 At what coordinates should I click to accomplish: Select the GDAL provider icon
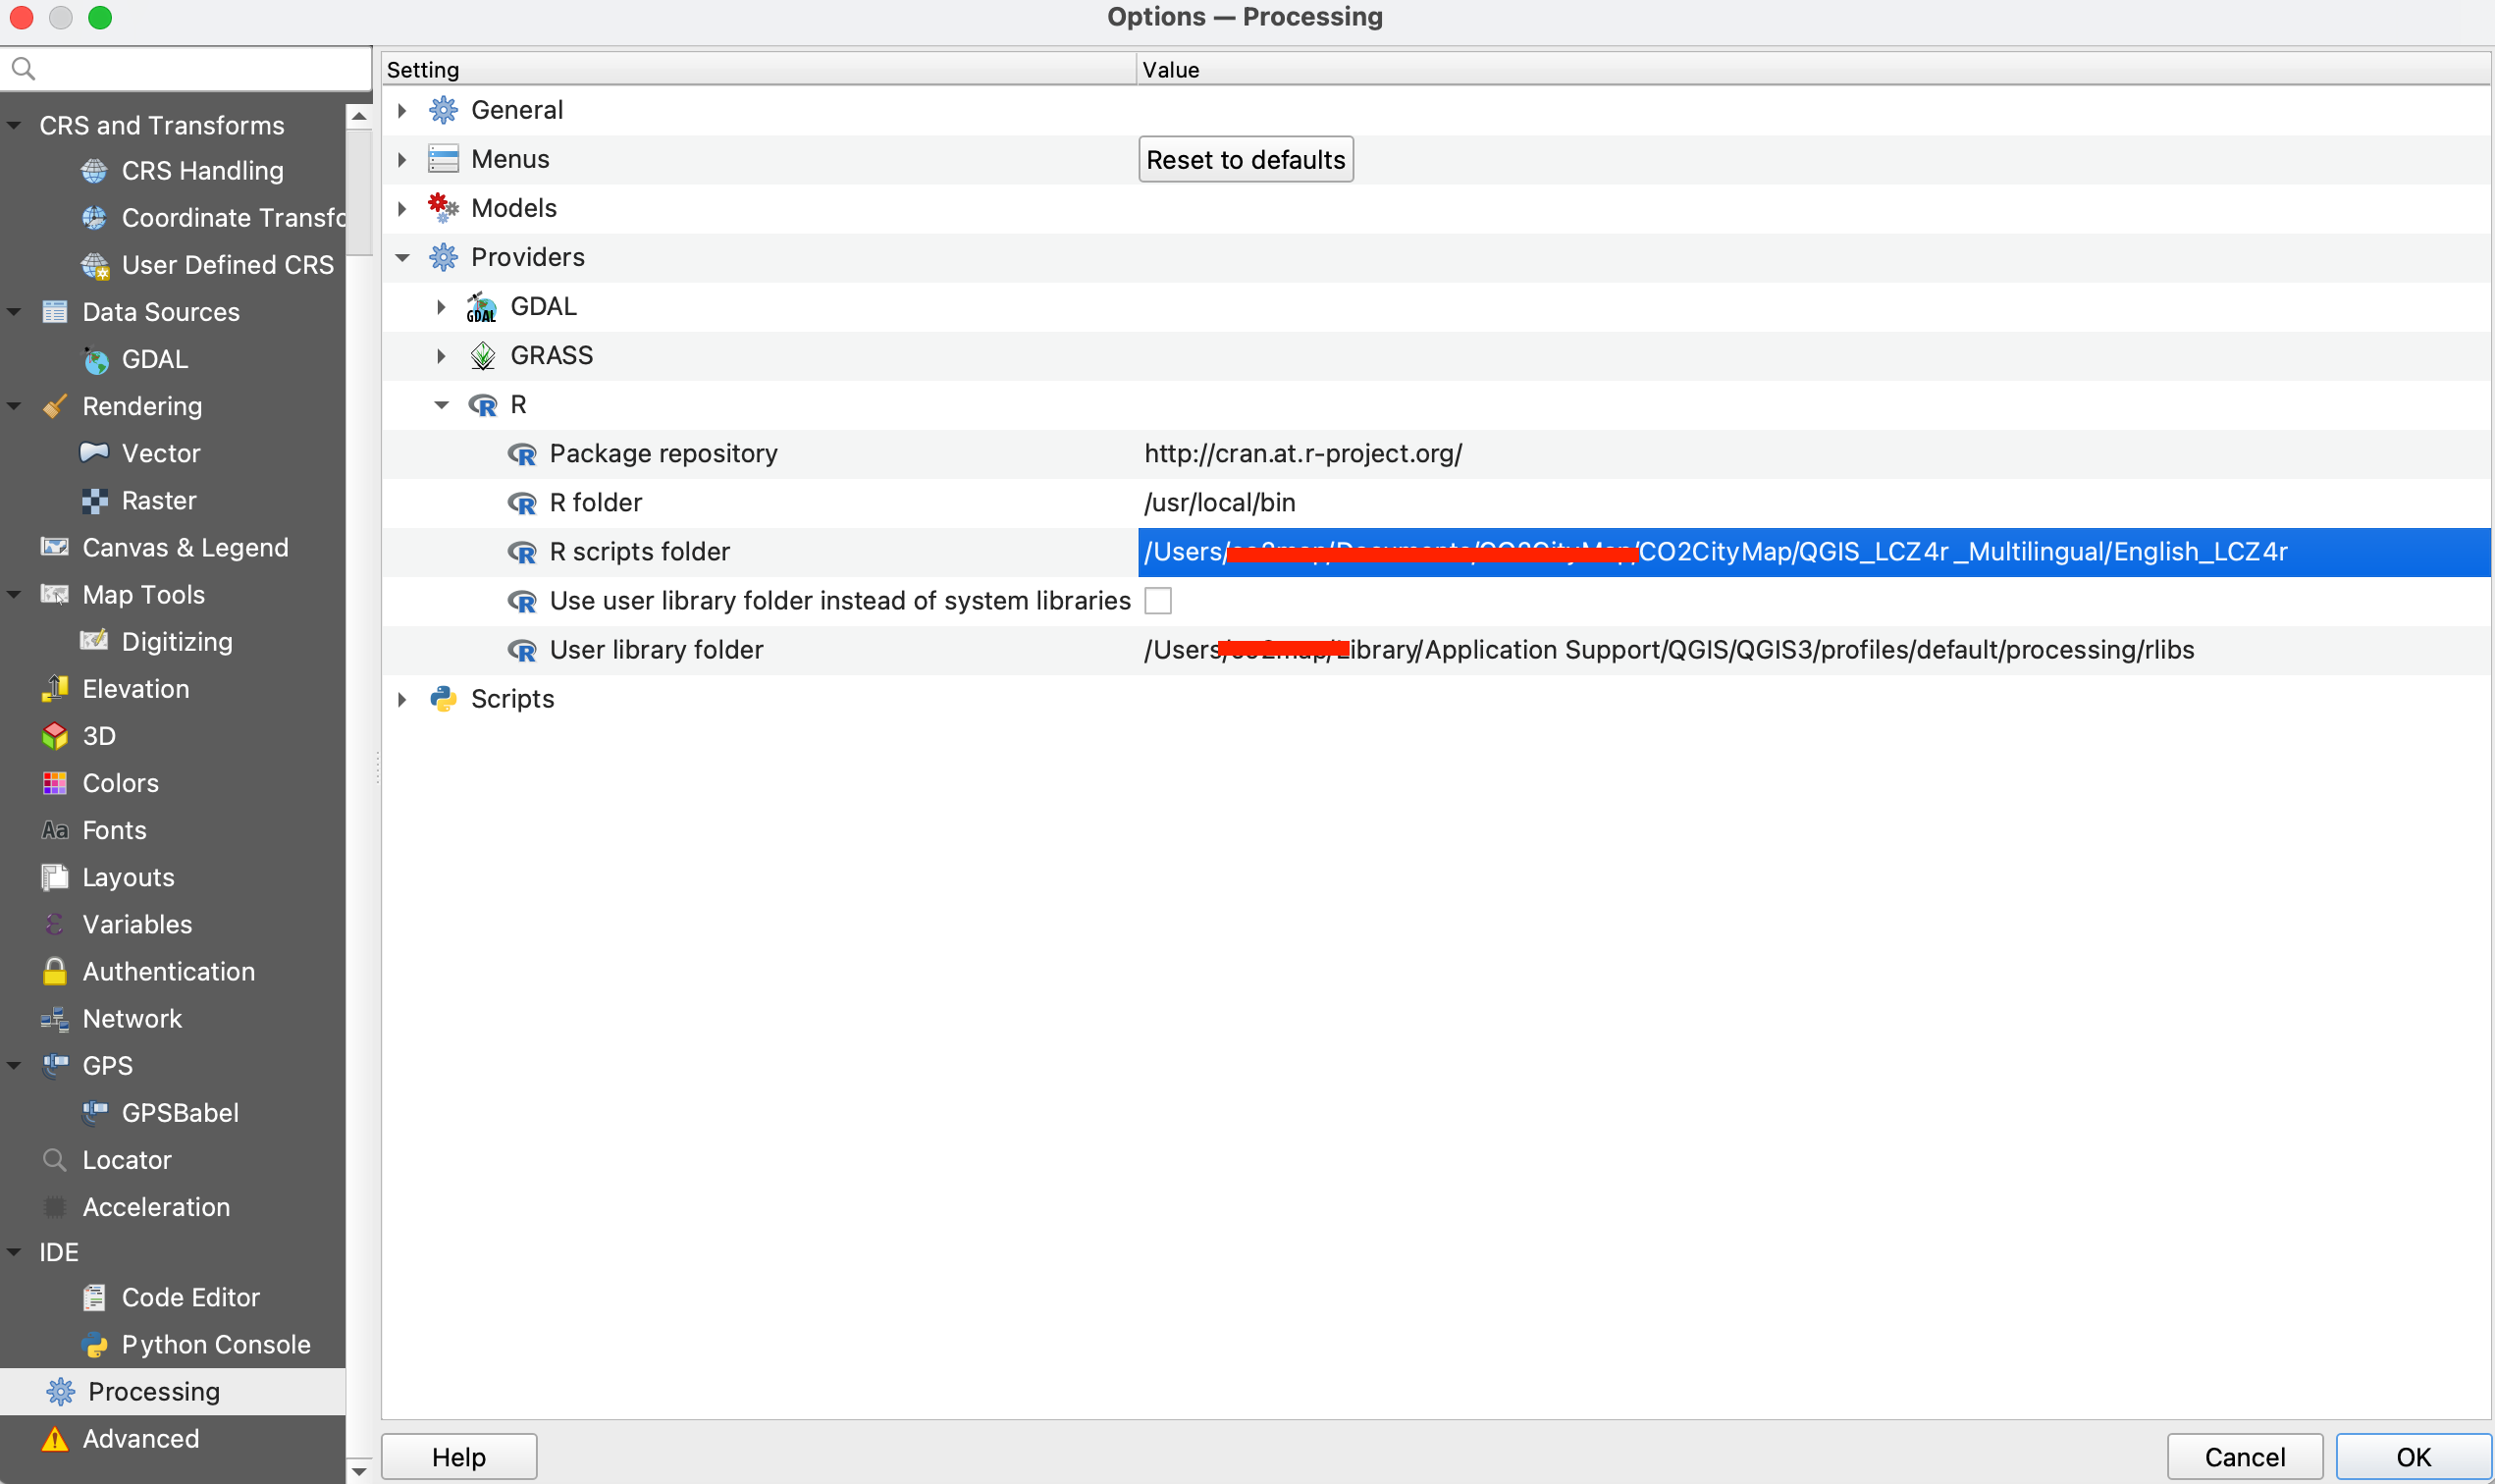tap(482, 306)
